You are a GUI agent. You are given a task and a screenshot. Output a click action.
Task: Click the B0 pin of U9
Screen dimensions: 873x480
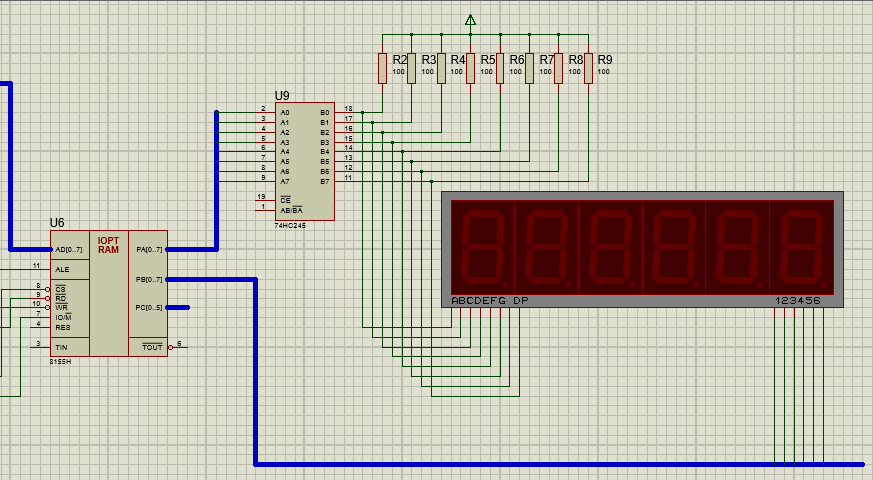tap(324, 112)
